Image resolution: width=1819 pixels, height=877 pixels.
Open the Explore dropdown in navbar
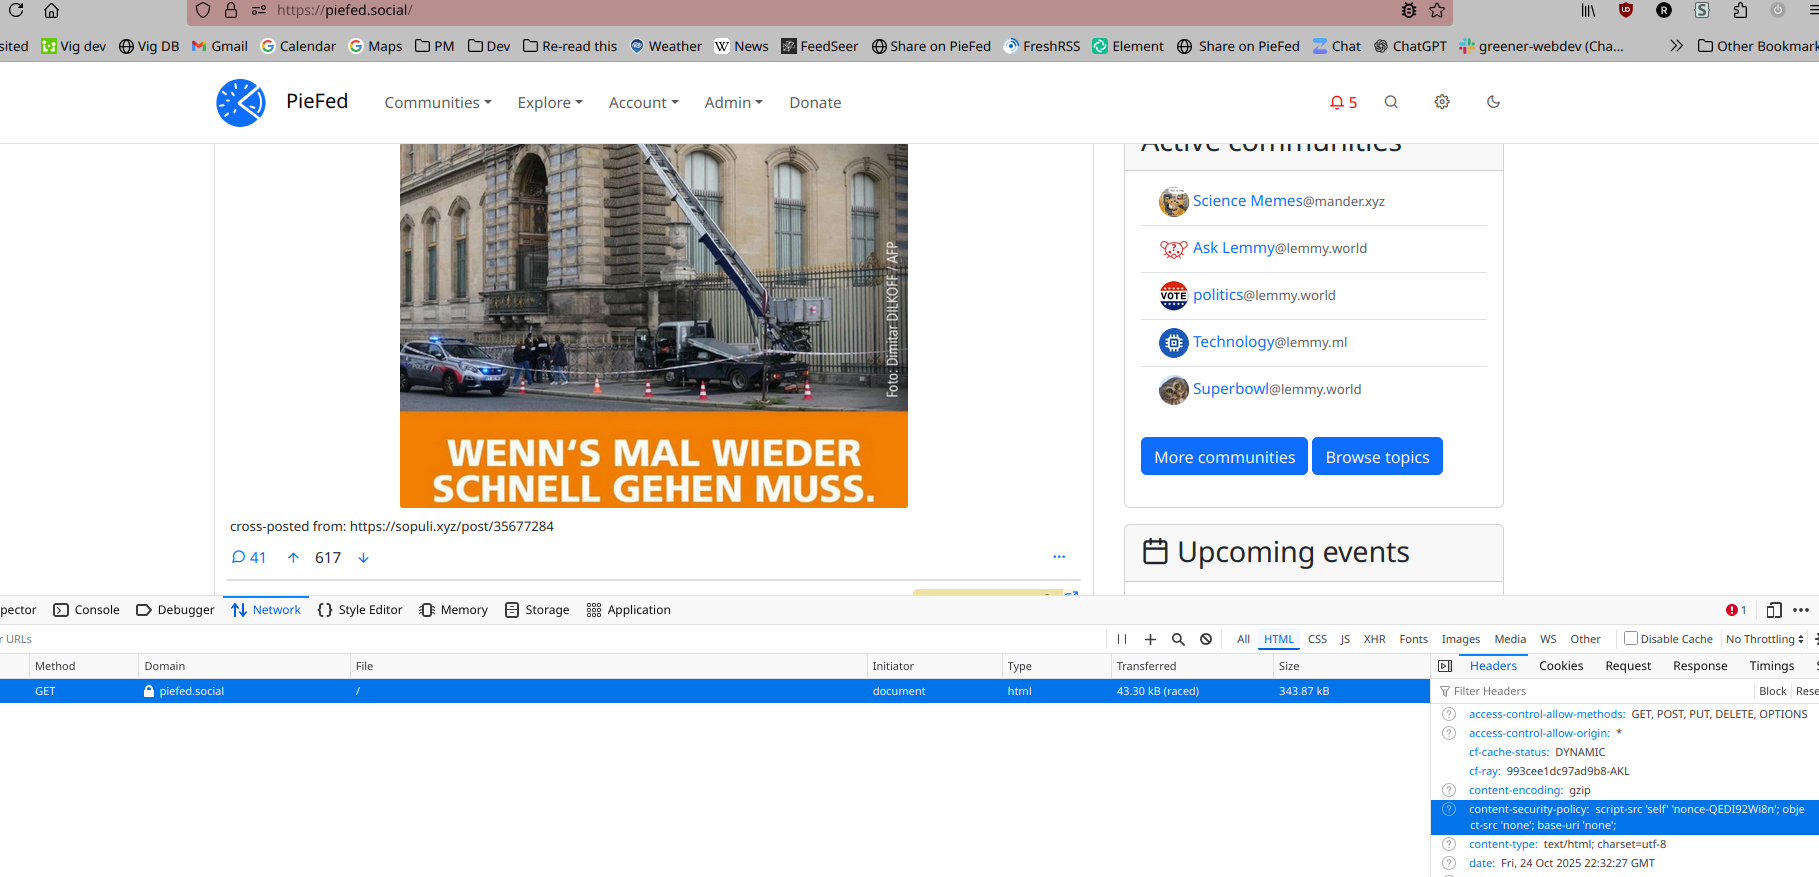[x=549, y=103]
